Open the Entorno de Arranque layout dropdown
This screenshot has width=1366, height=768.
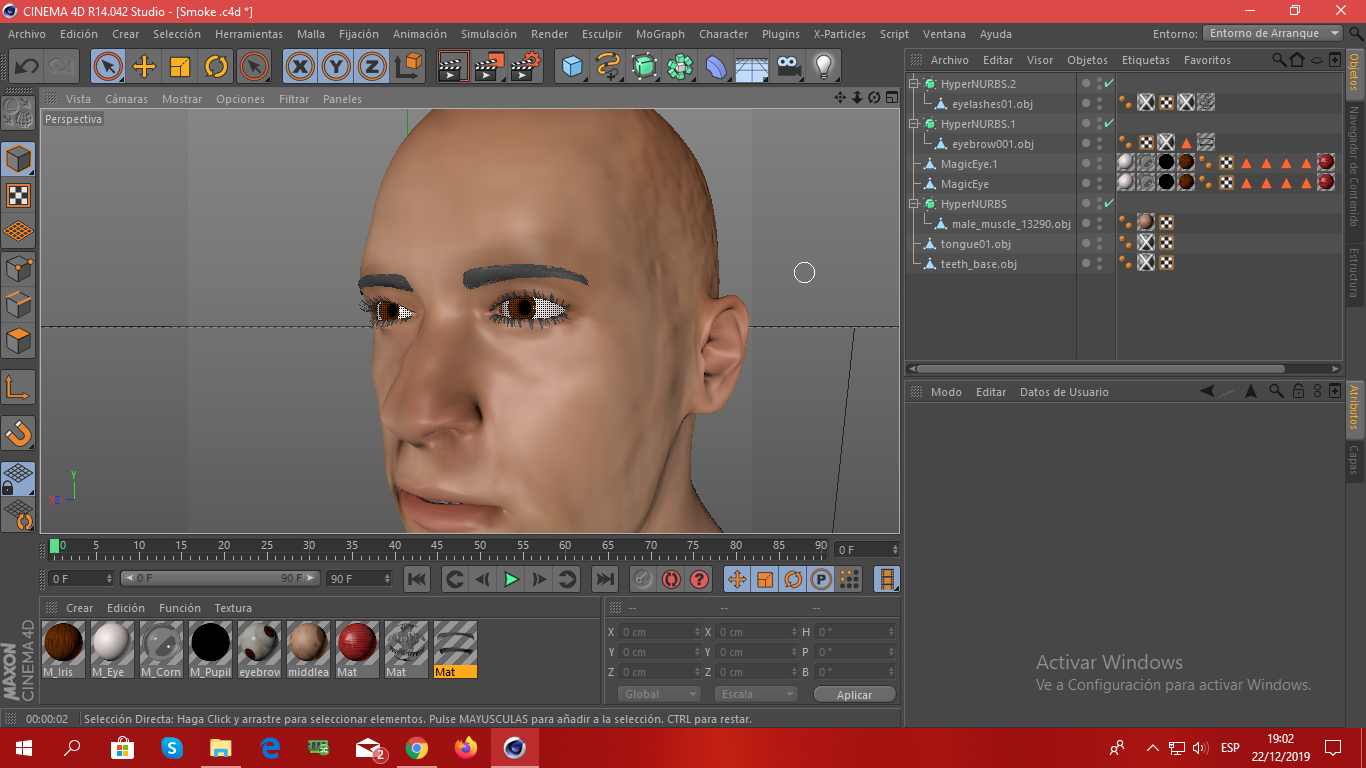1273,33
